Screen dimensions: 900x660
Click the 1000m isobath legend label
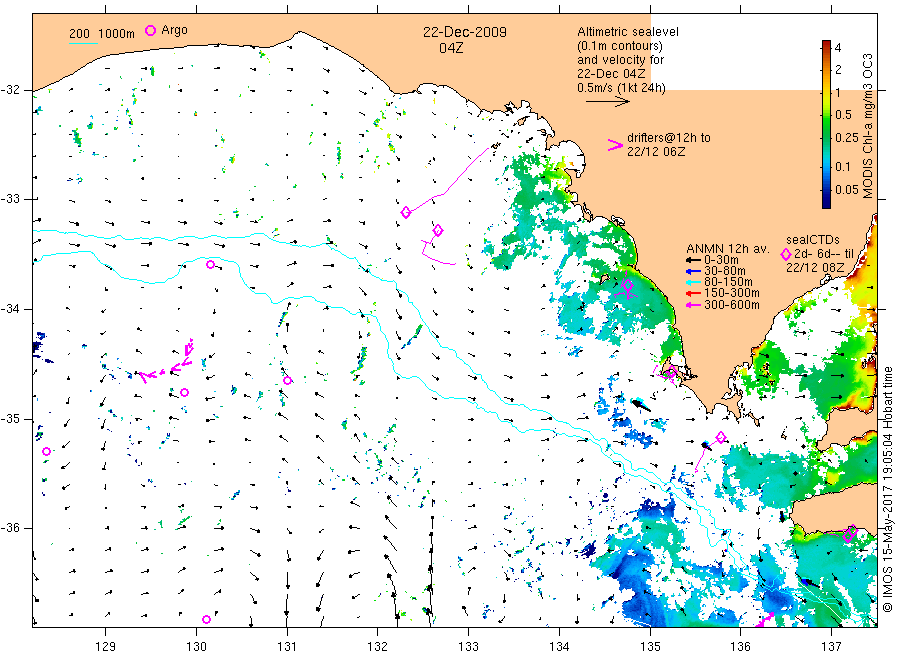tap(117, 34)
